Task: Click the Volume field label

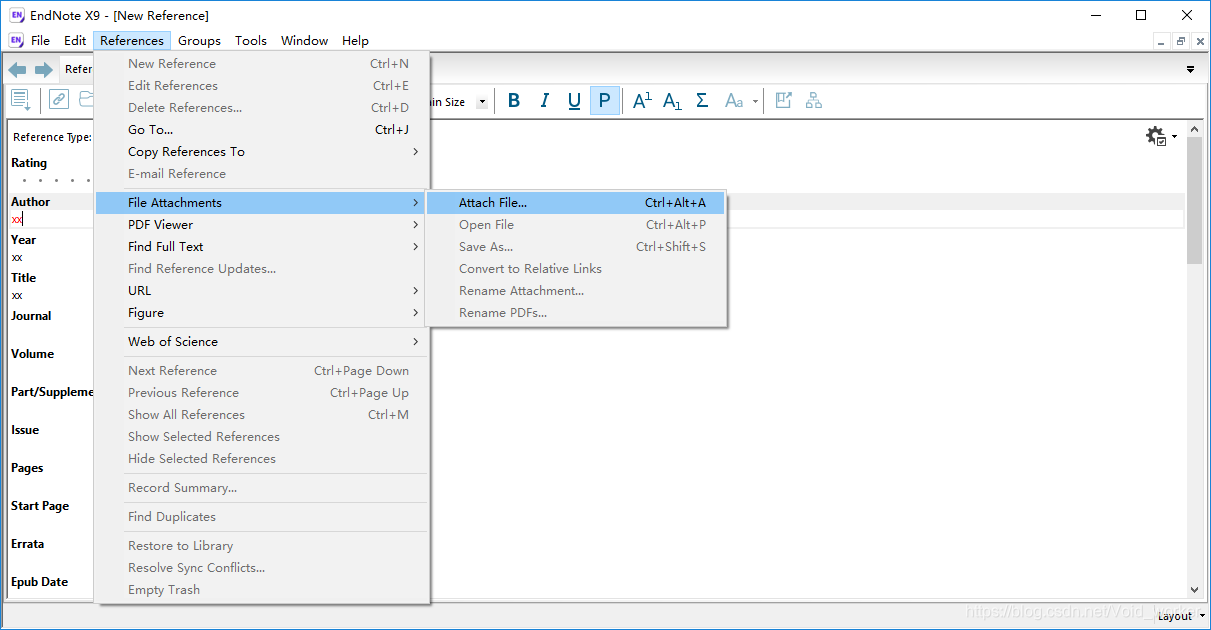Action: click(x=32, y=354)
